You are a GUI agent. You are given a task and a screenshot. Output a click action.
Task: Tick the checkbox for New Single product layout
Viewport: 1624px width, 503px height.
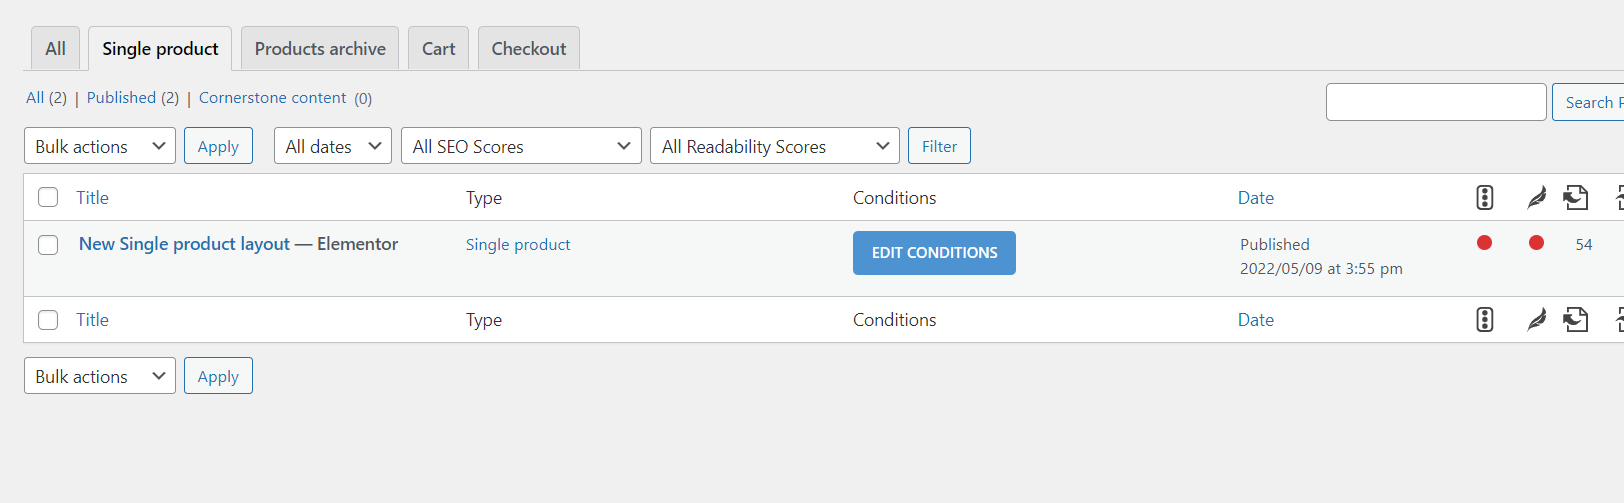coord(48,245)
